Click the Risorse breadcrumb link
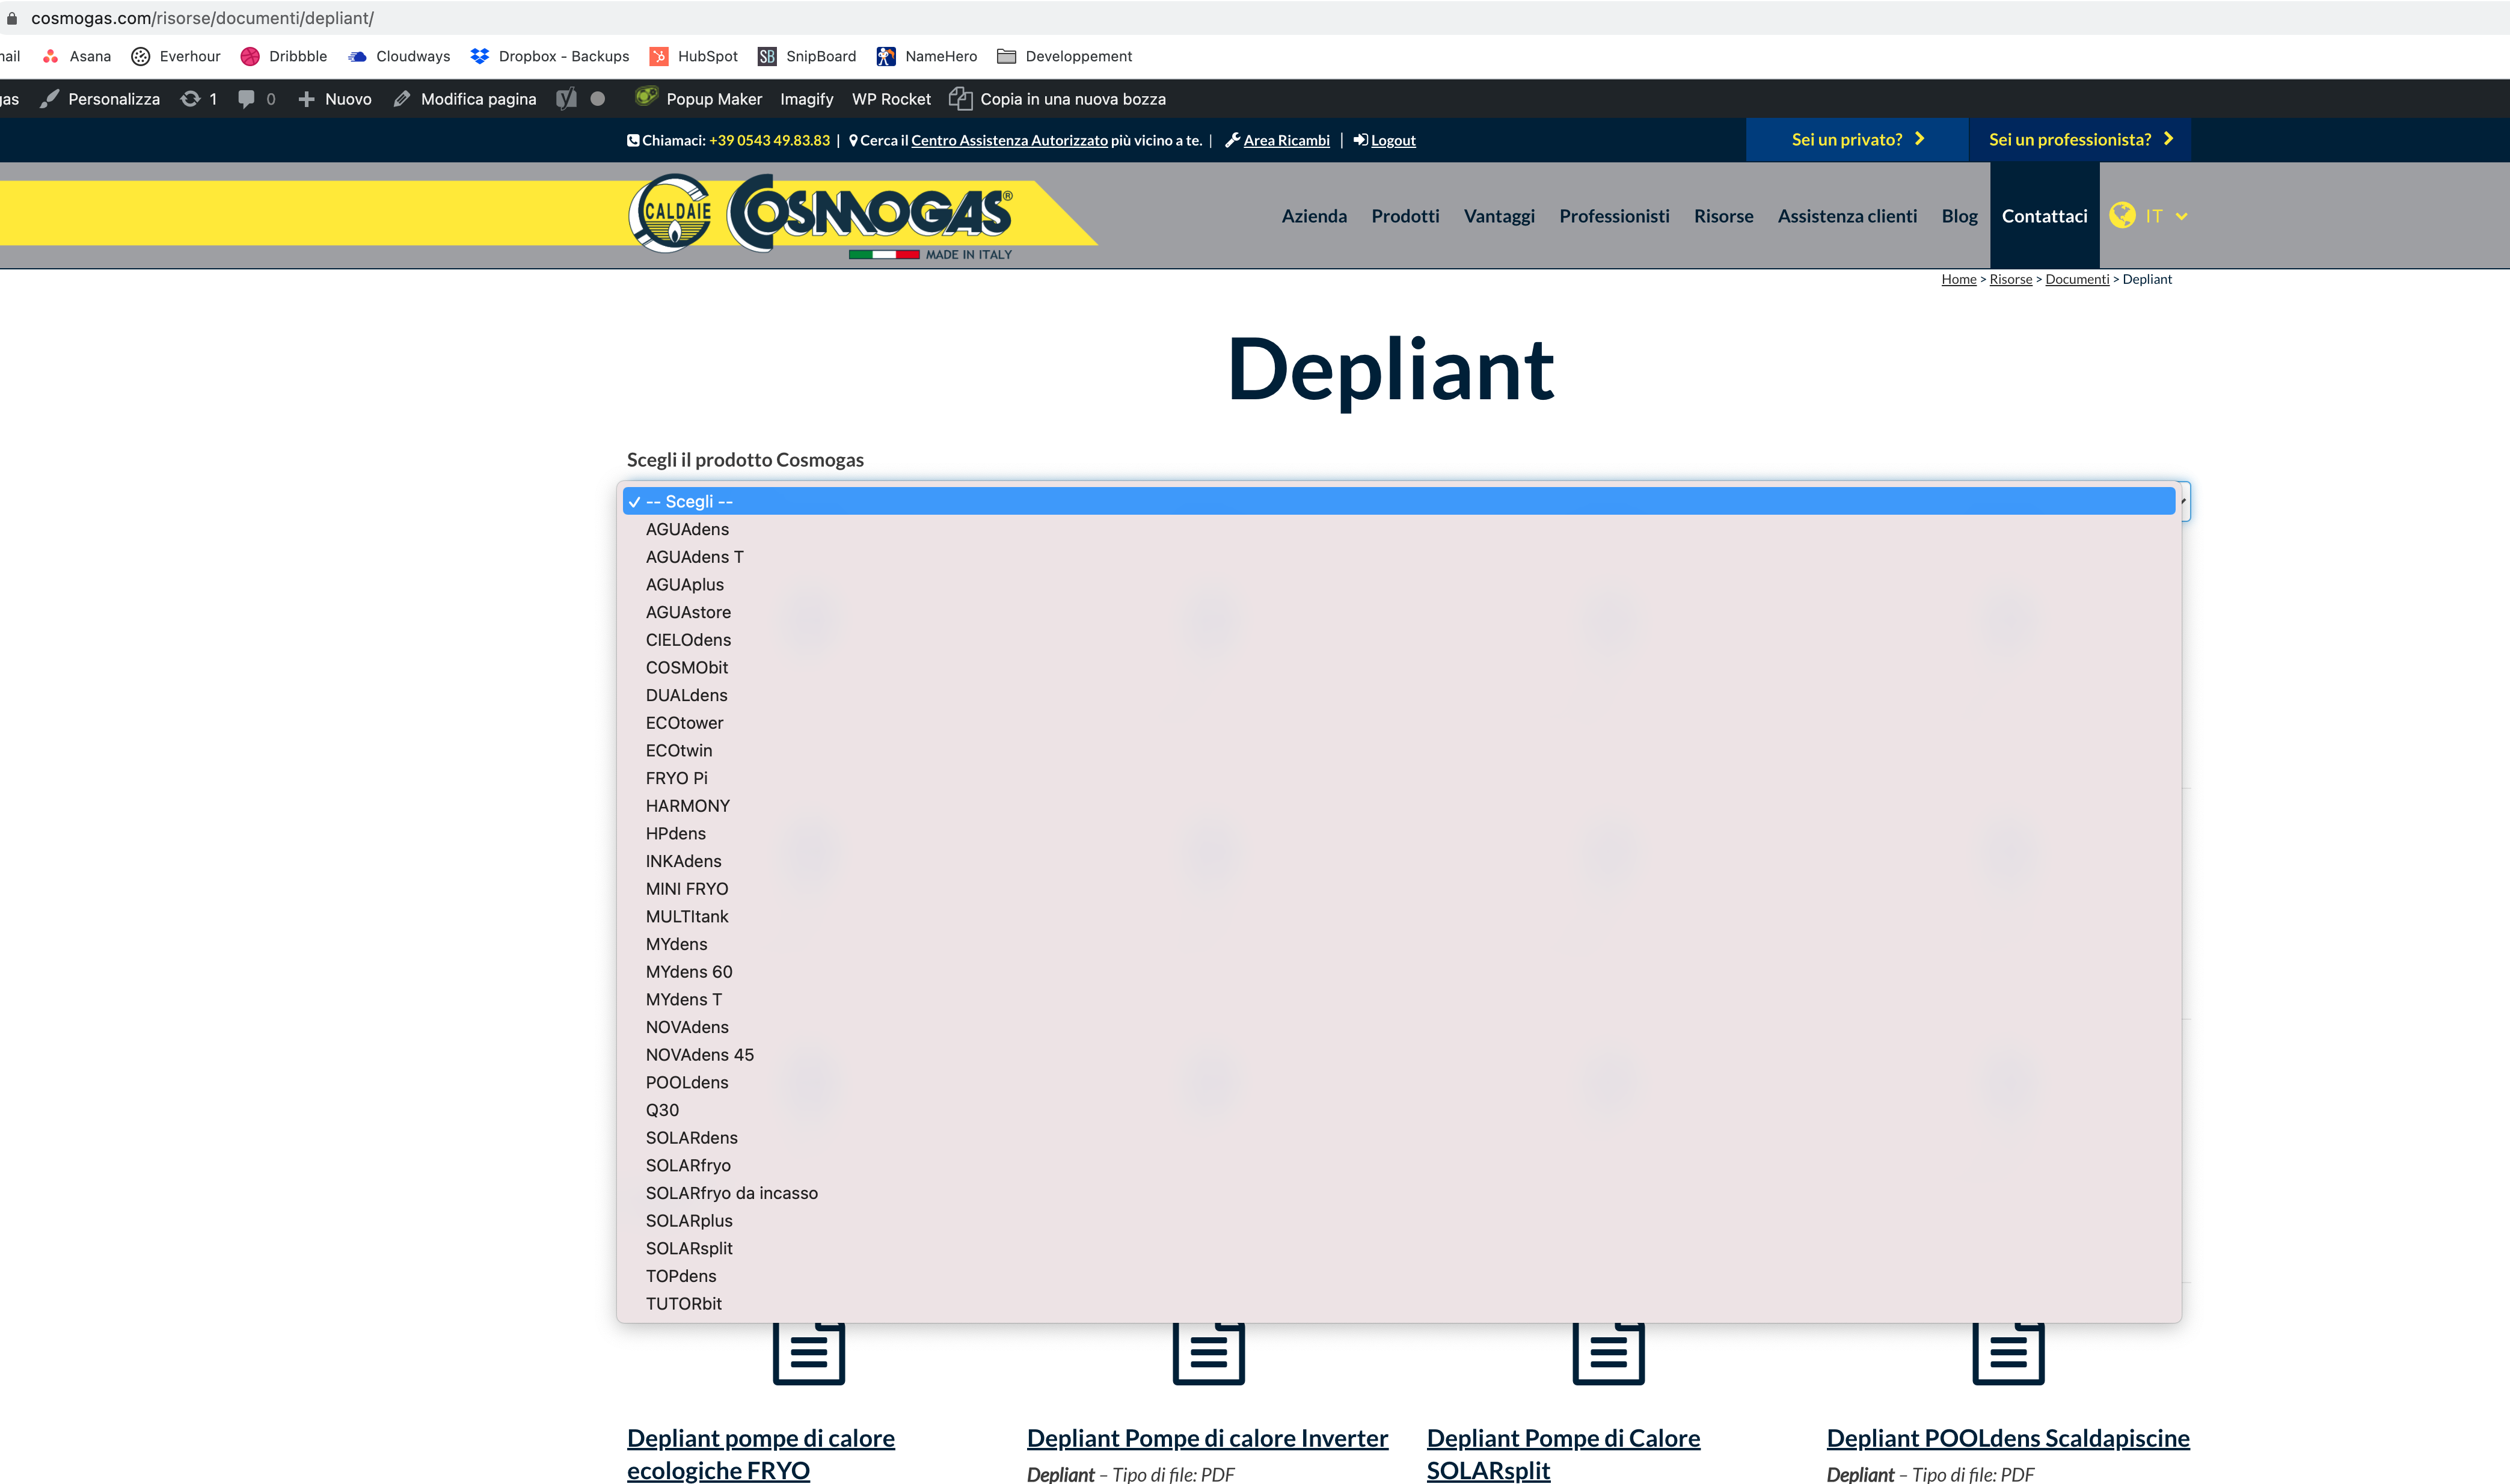Viewport: 2510px width, 1484px height. (2010, 279)
